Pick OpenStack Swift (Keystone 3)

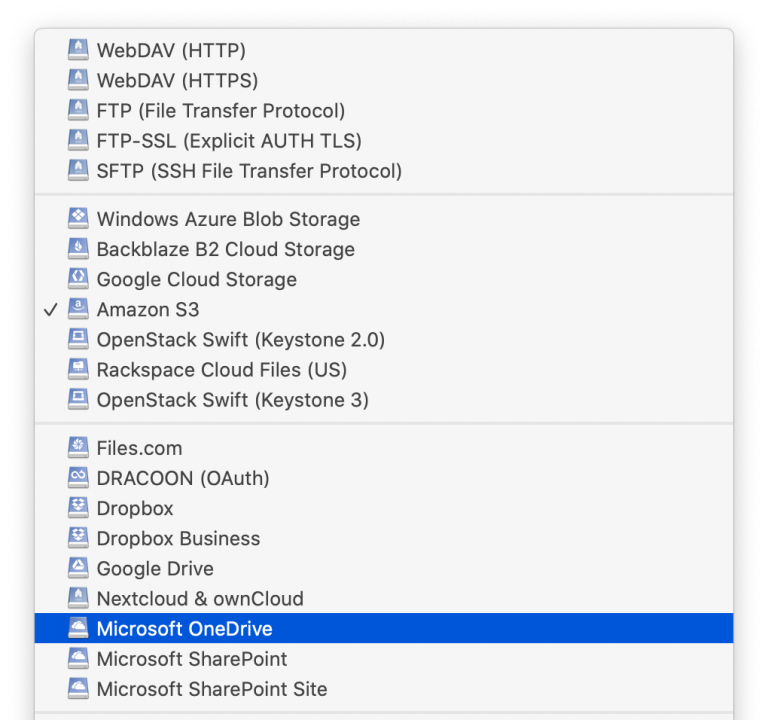coord(232,400)
